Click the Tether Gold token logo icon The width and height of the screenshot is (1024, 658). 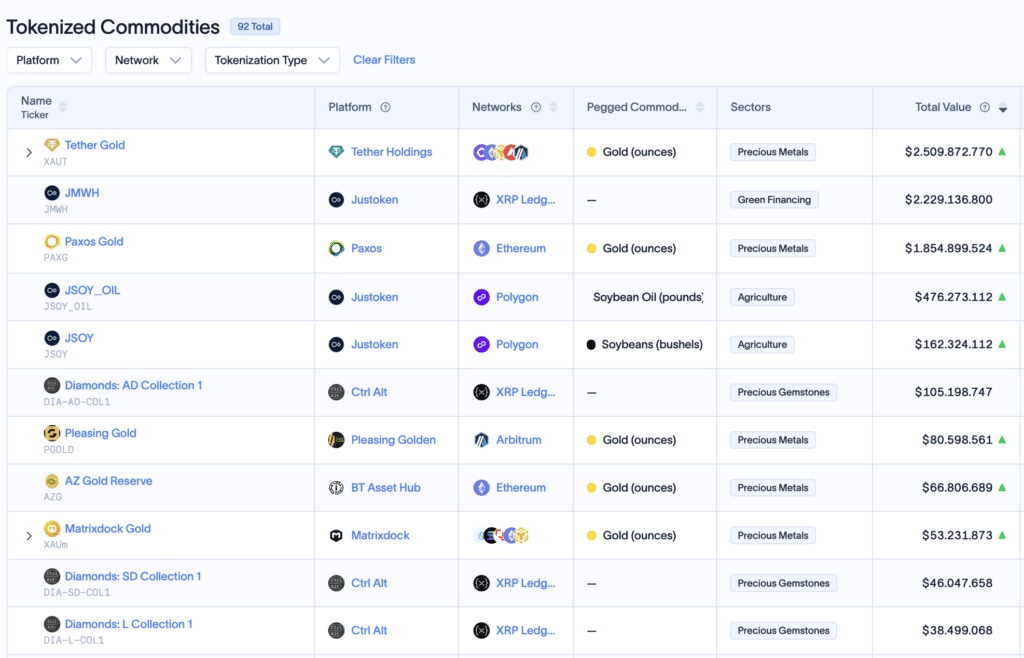click(52, 145)
